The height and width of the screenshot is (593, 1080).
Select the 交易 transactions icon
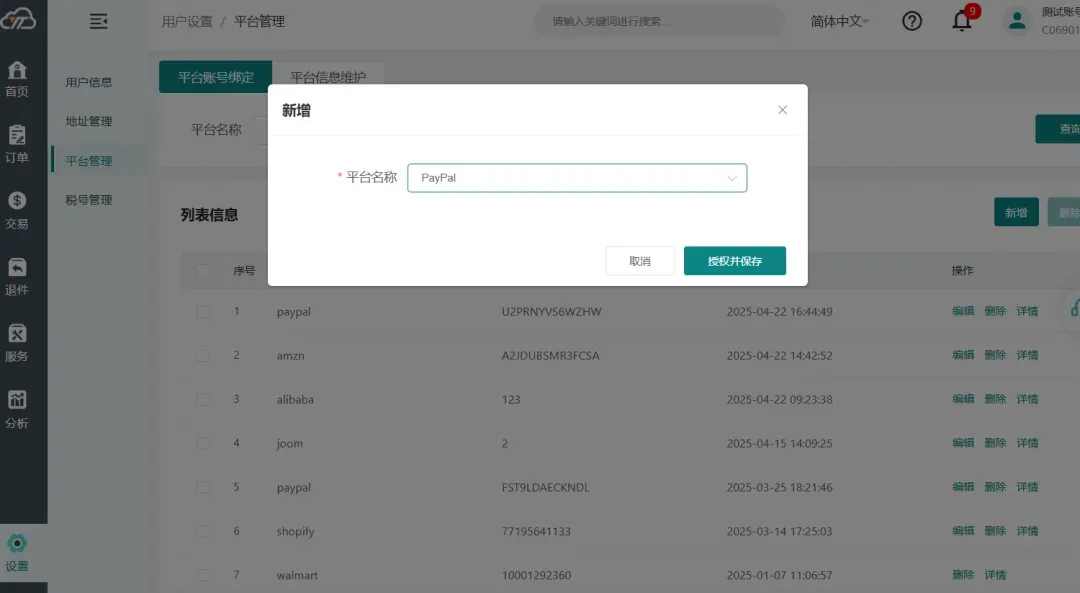click(17, 202)
